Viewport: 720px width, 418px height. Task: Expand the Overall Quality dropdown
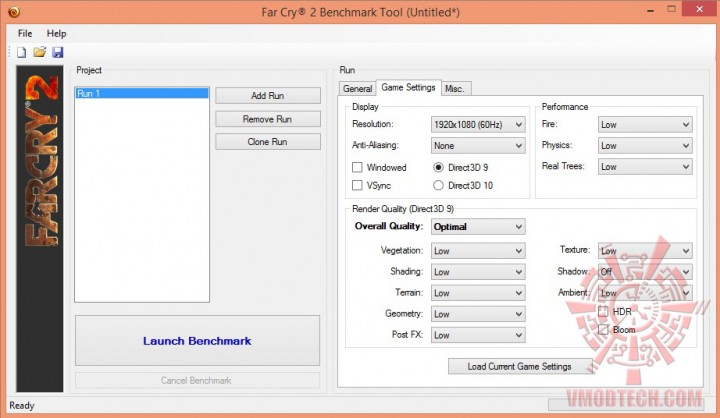478,226
